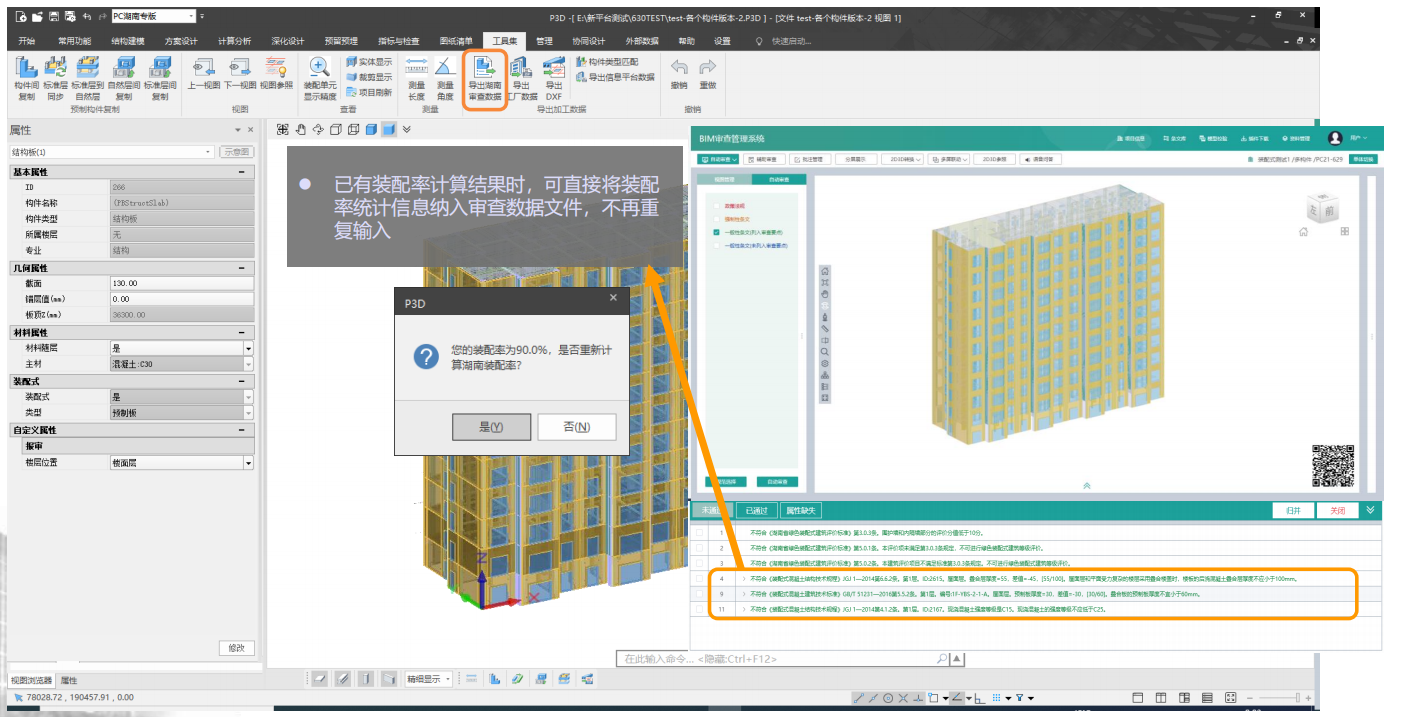Screen dimensions: 1401x717
Task: Click 是(Y) in the P3D dialog
Action: tap(491, 427)
